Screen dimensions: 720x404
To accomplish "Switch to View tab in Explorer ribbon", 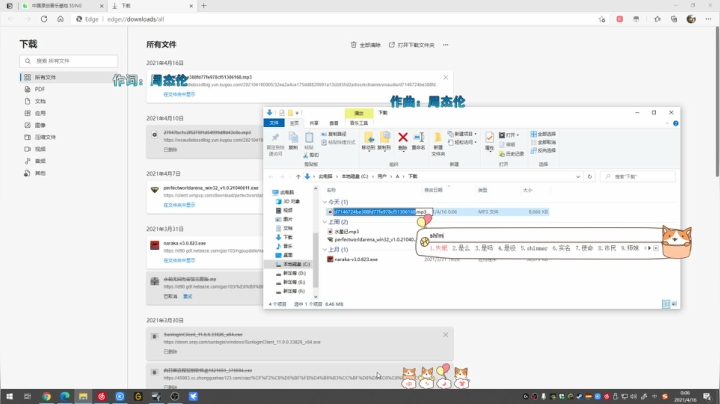I will [x=334, y=123].
